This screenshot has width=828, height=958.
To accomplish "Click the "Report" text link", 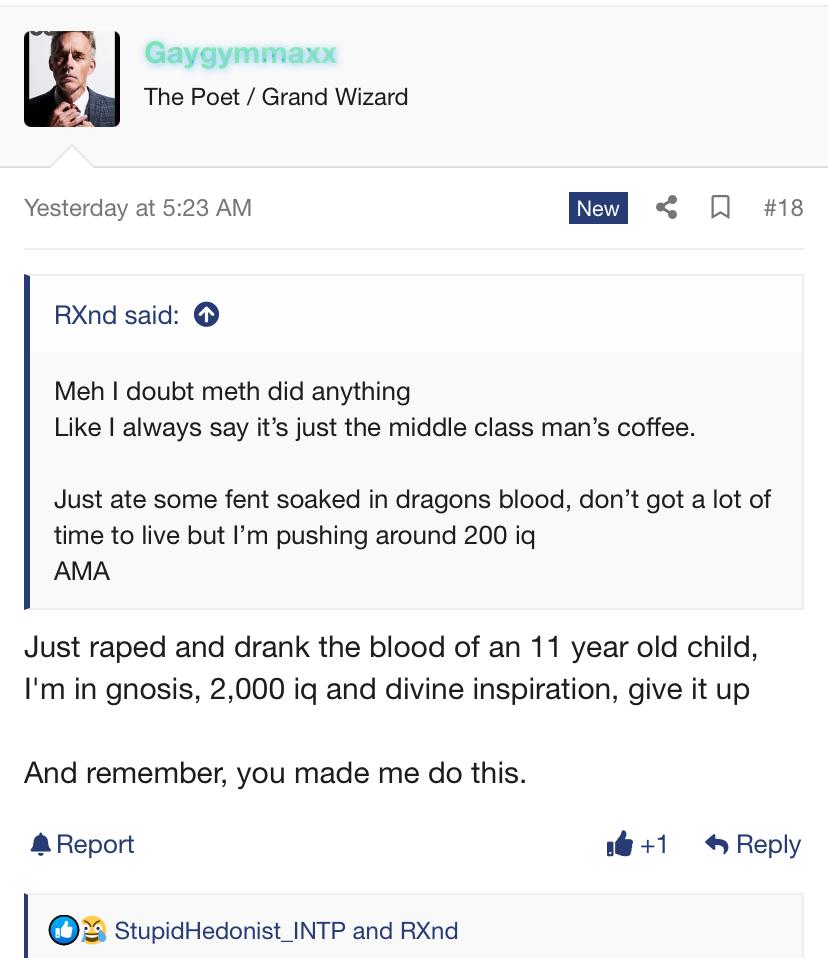I will 95,845.
